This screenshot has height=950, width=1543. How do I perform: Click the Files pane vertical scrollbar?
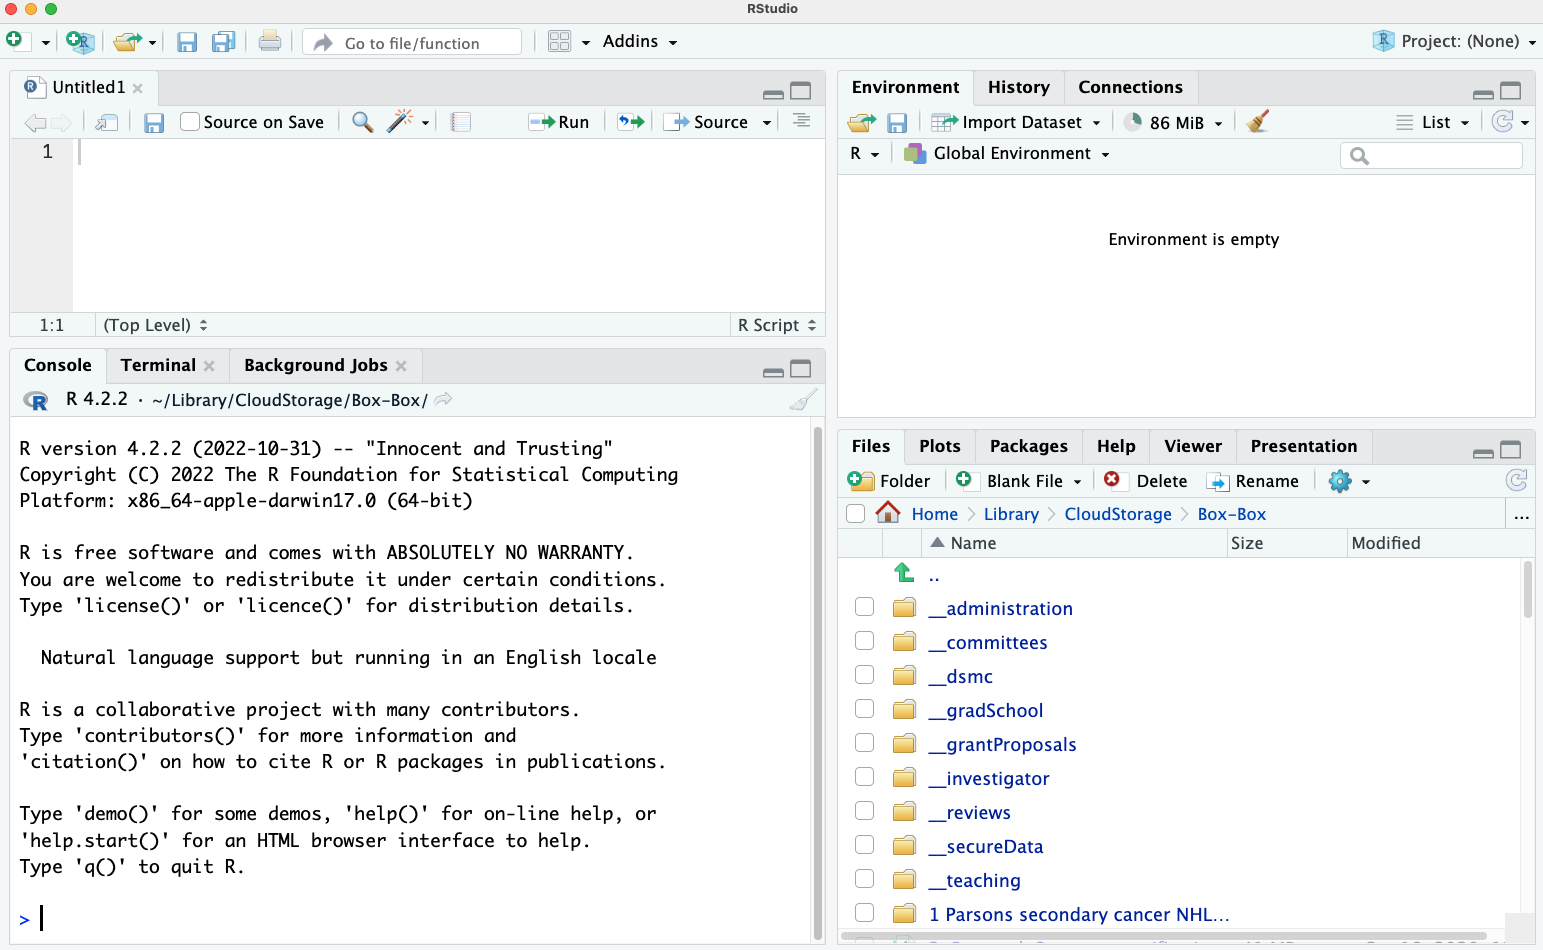[x=1527, y=590]
